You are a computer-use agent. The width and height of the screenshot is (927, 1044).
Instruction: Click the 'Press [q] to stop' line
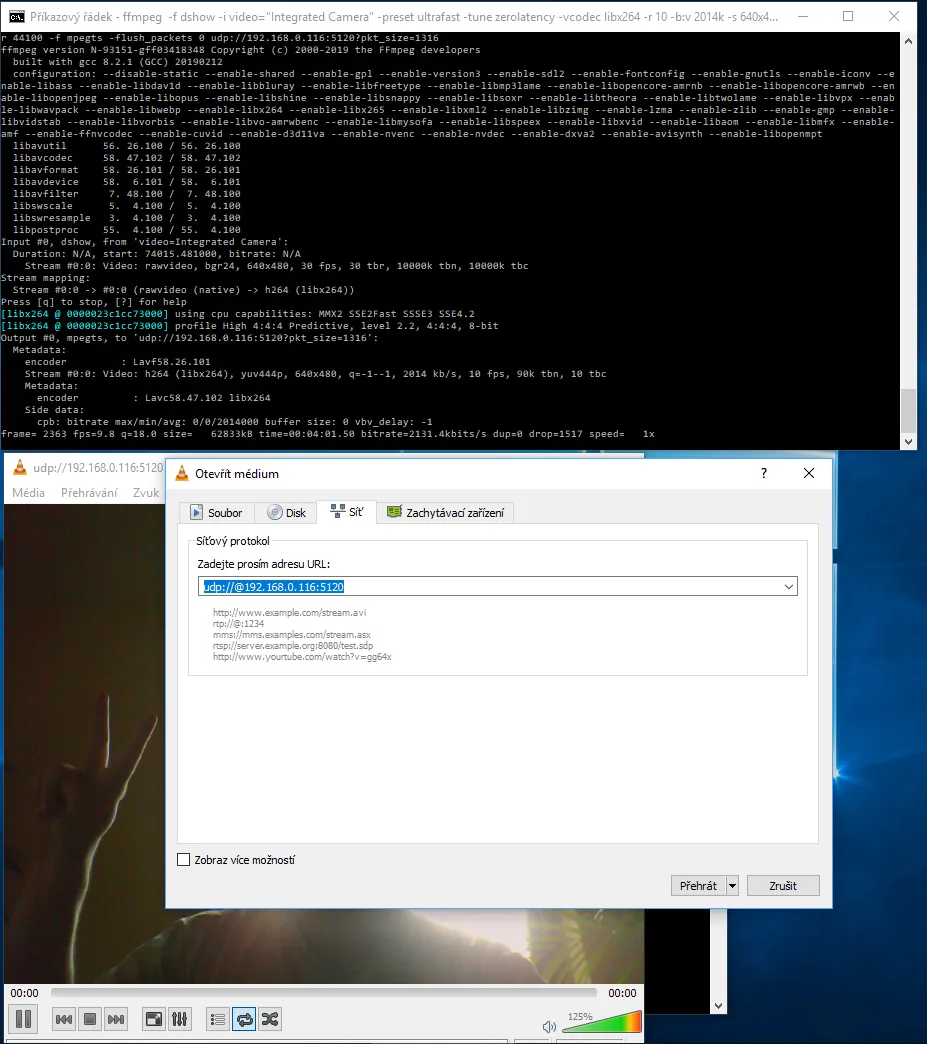click(94, 302)
